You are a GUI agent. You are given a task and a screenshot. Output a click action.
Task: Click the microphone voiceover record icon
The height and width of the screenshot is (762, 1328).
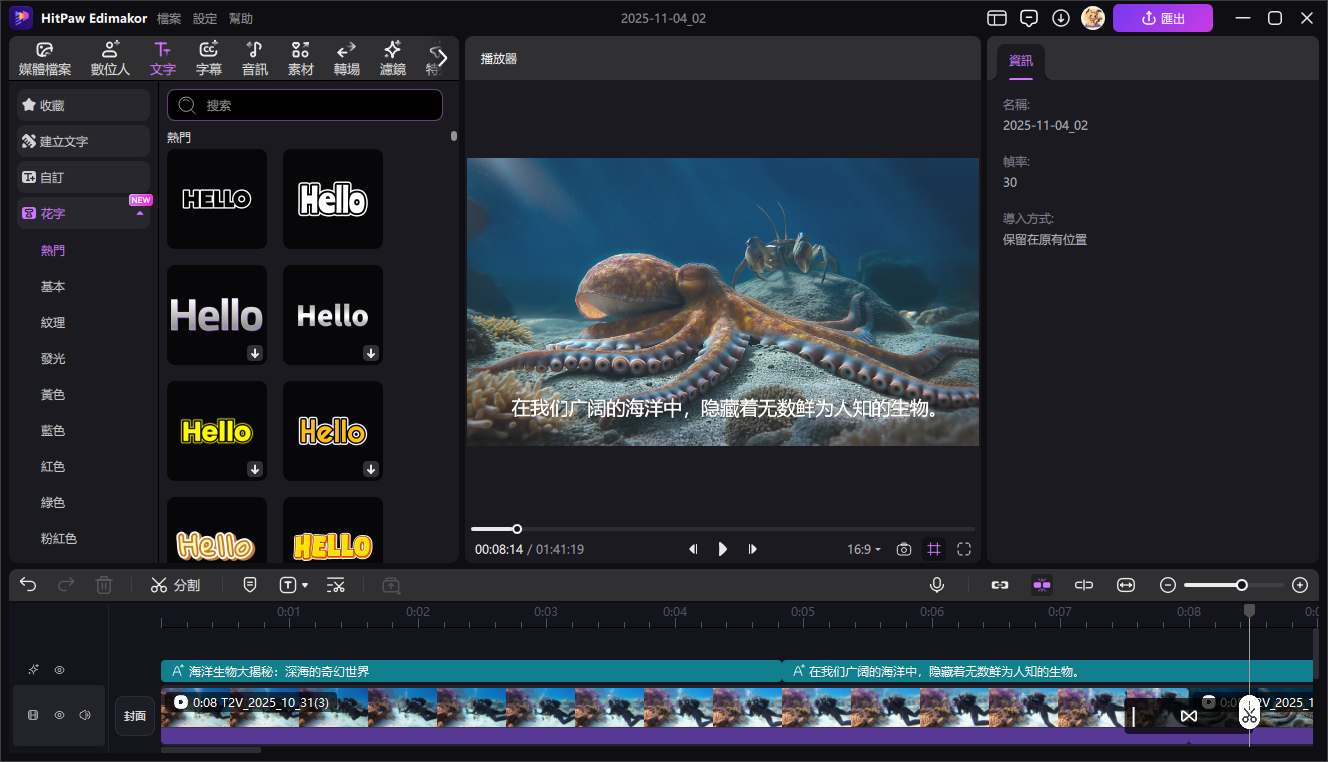[x=937, y=585]
